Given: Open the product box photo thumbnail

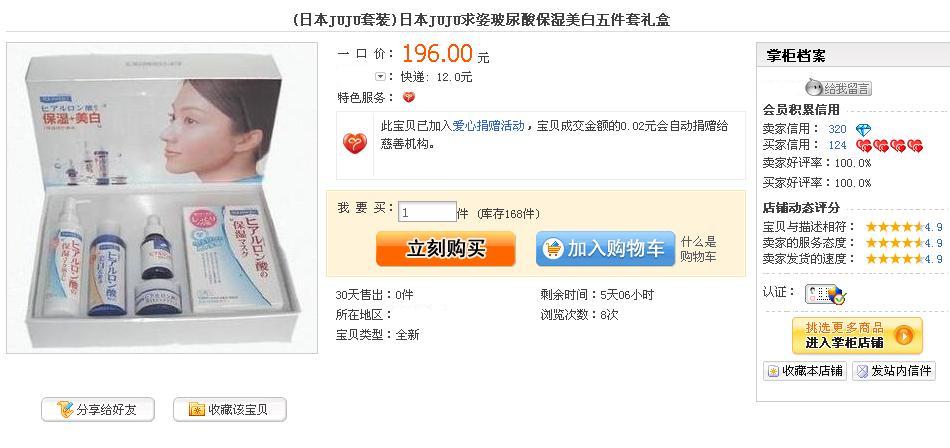Looking at the screenshot, I should pos(162,198).
